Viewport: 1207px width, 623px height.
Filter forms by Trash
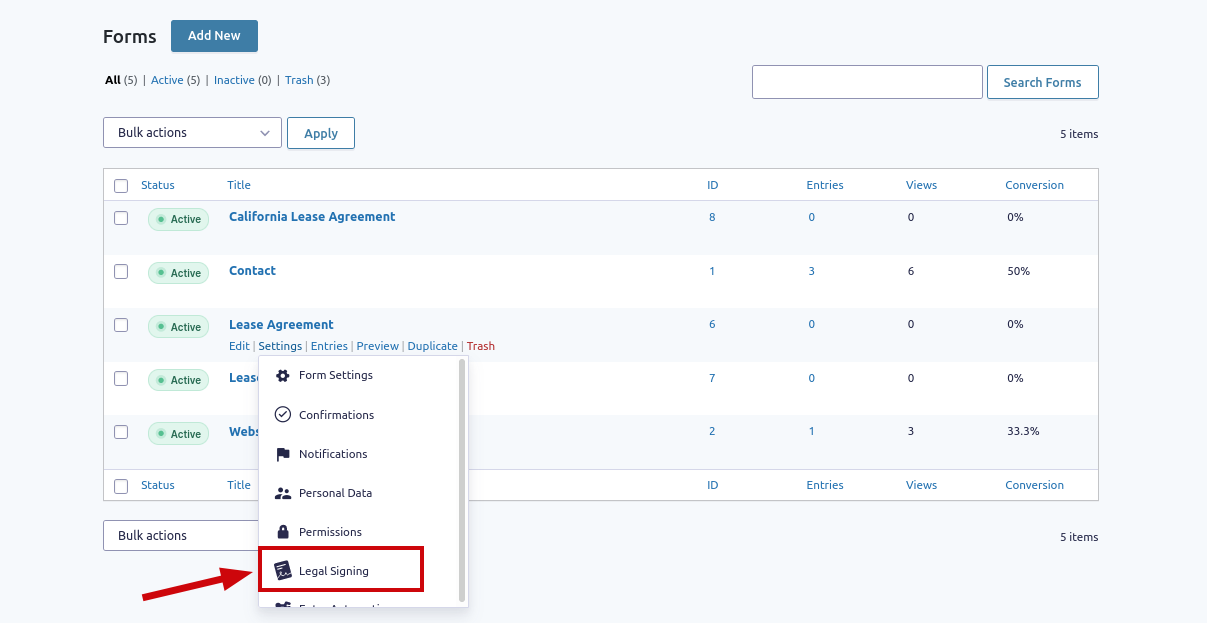pos(298,79)
